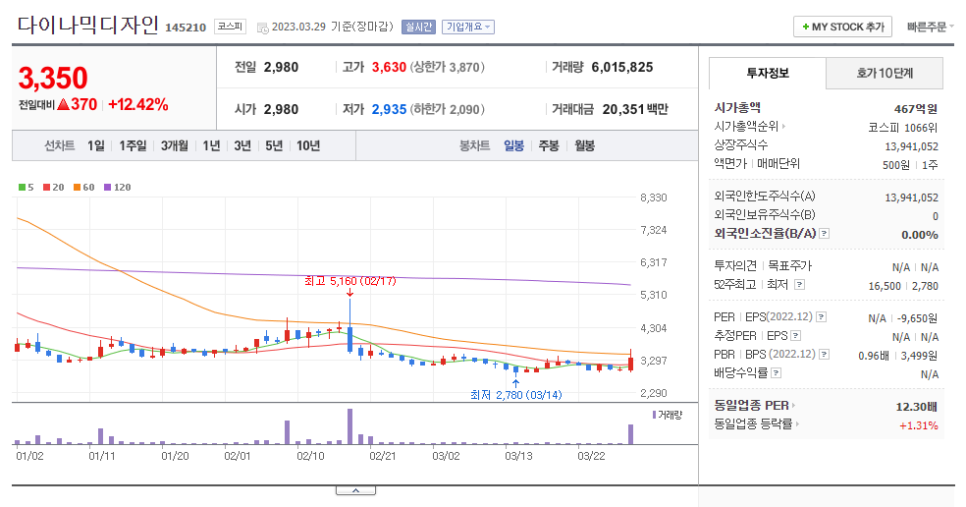Screen dimensions: 966x507
Task: Open the 빠른주문 dropdown
Action: pyautogui.click(x=930, y=26)
